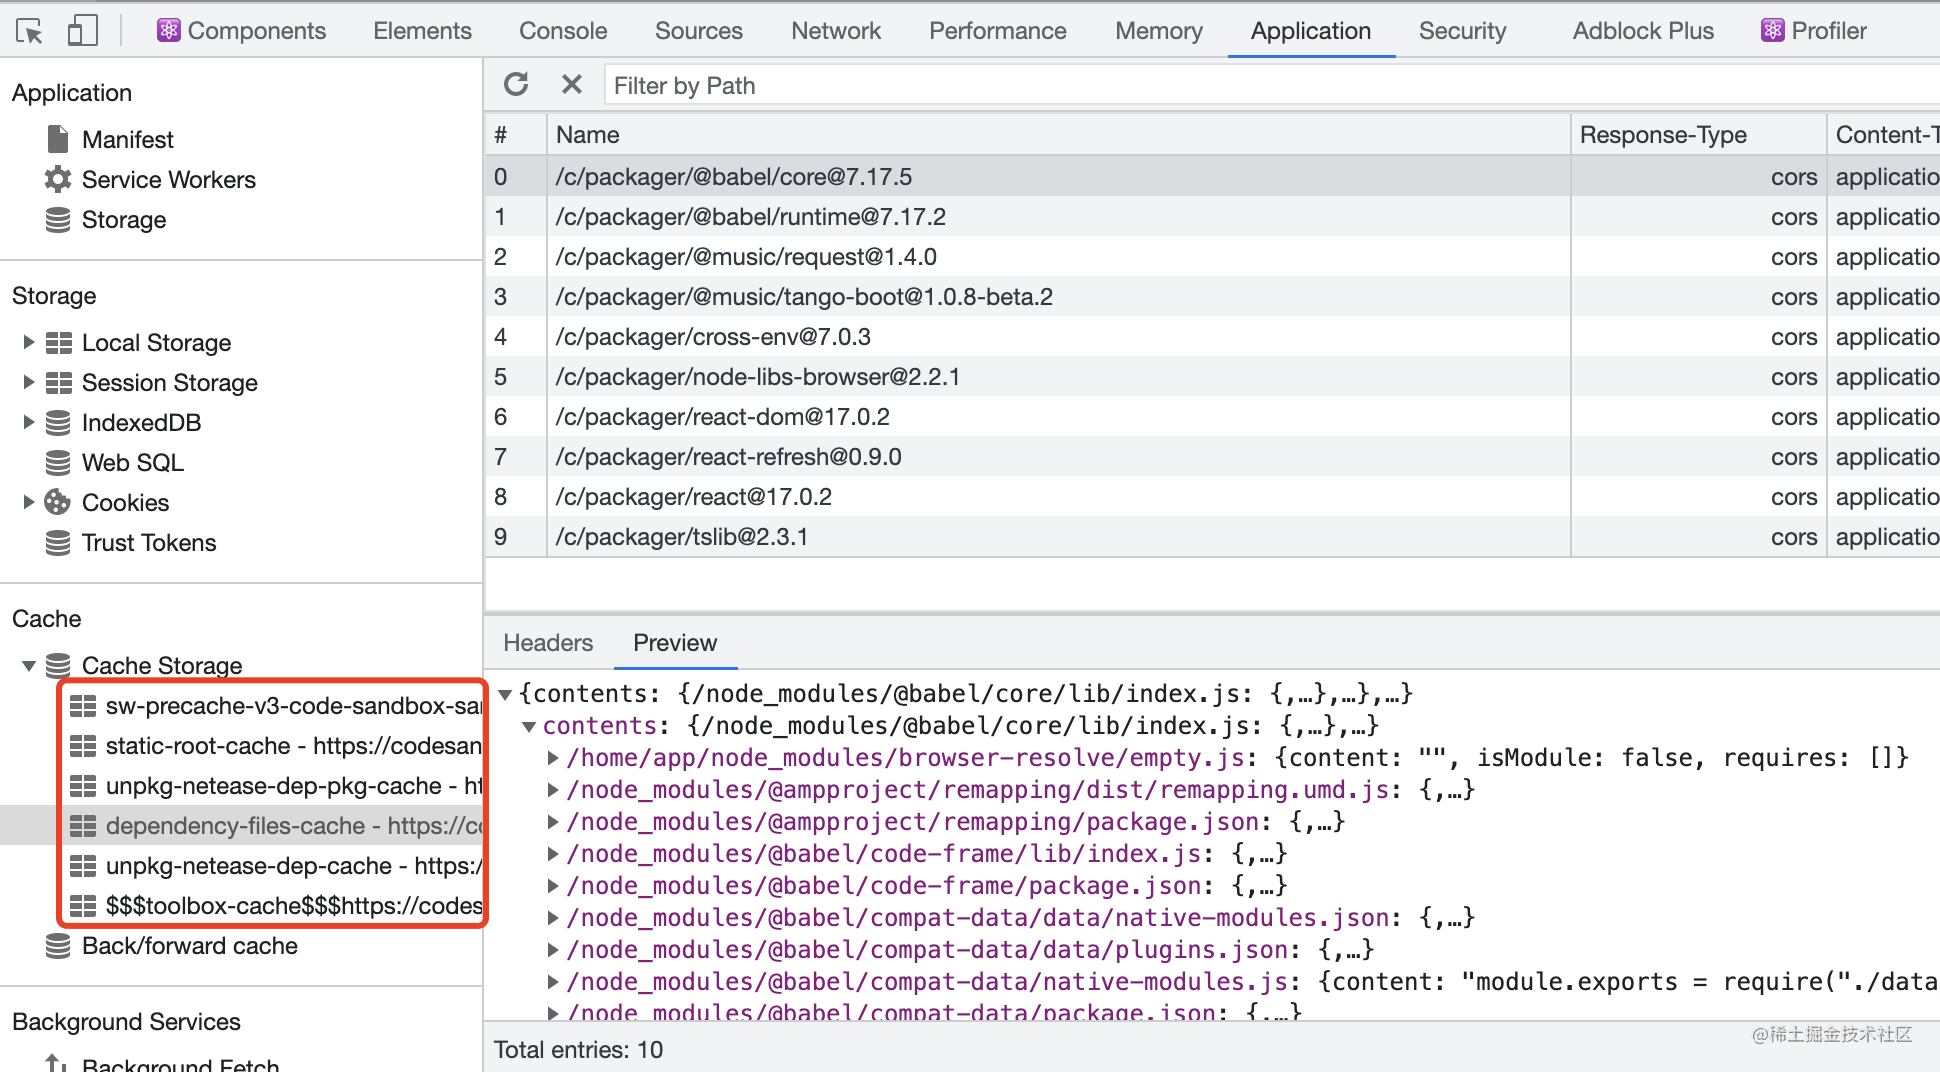Toggle the device toolbar icon

[82, 31]
